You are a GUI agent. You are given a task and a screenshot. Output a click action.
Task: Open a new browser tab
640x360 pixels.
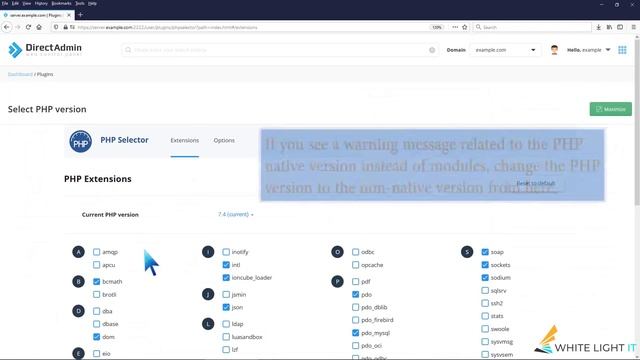(80, 15)
